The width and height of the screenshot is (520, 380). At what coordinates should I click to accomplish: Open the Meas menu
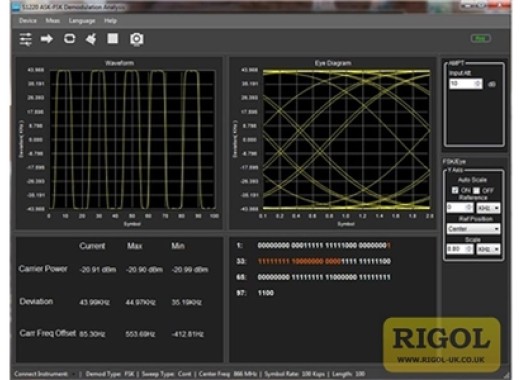[x=53, y=21]
